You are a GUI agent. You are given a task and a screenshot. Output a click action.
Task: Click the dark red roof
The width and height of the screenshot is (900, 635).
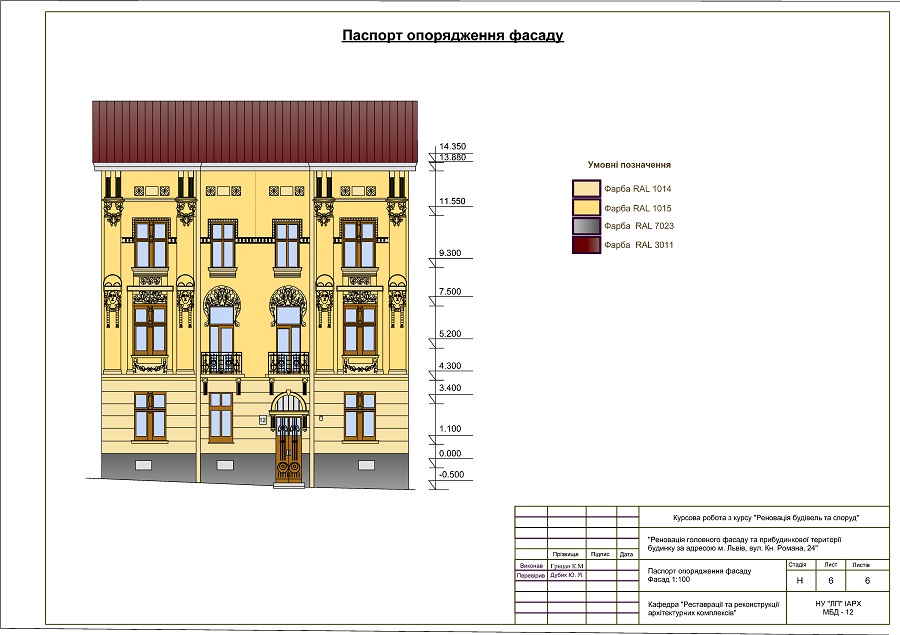coord(255,133)
